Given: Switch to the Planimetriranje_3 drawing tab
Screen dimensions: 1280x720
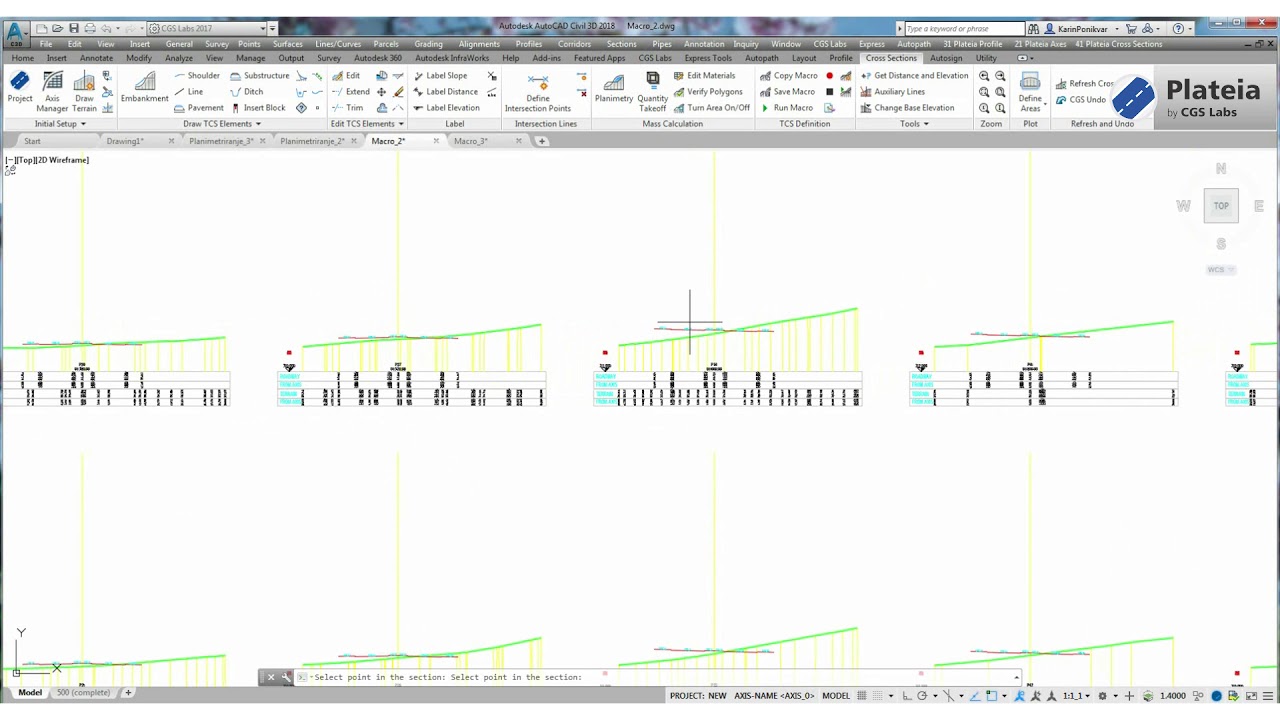Looking at the screenshot, I should [x=221, y=141].
